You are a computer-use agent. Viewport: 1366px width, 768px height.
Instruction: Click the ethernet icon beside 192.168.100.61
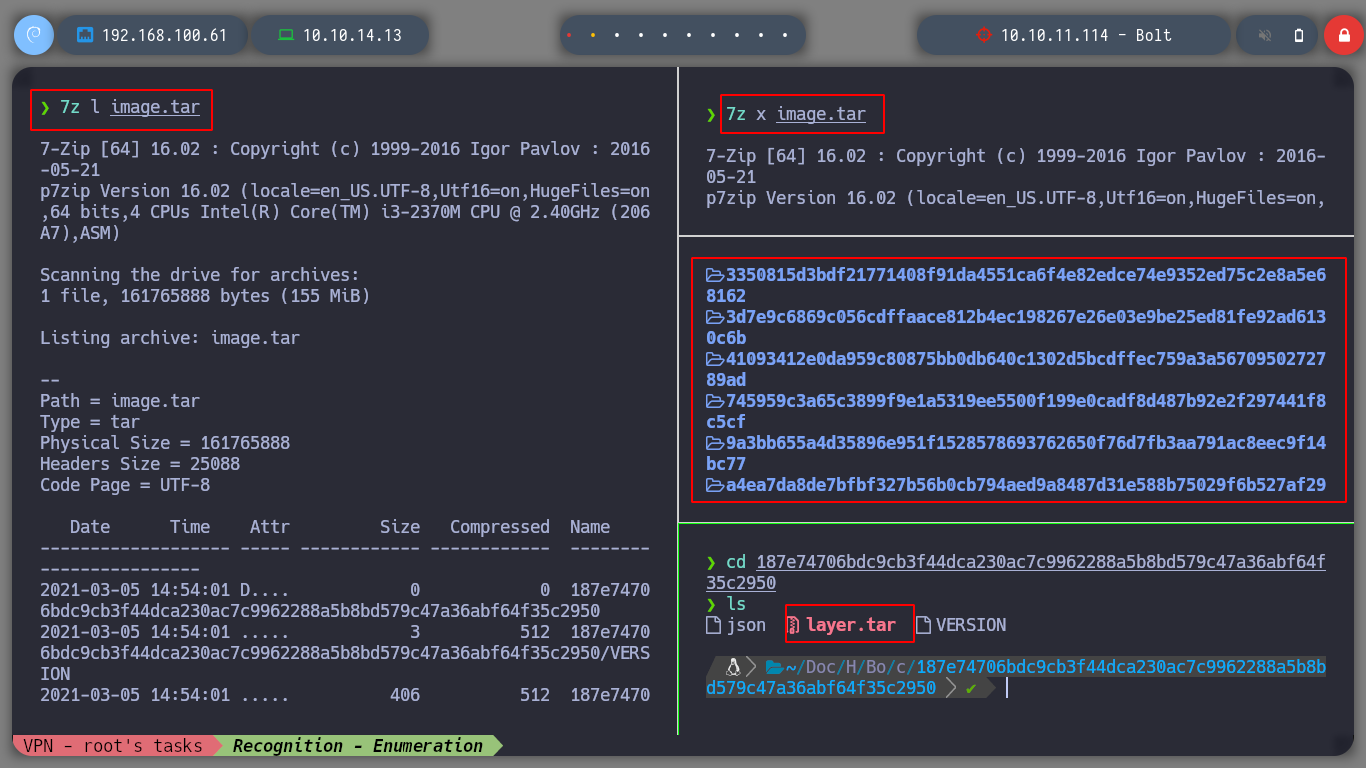pyautogui.click(x=85, y=35)
